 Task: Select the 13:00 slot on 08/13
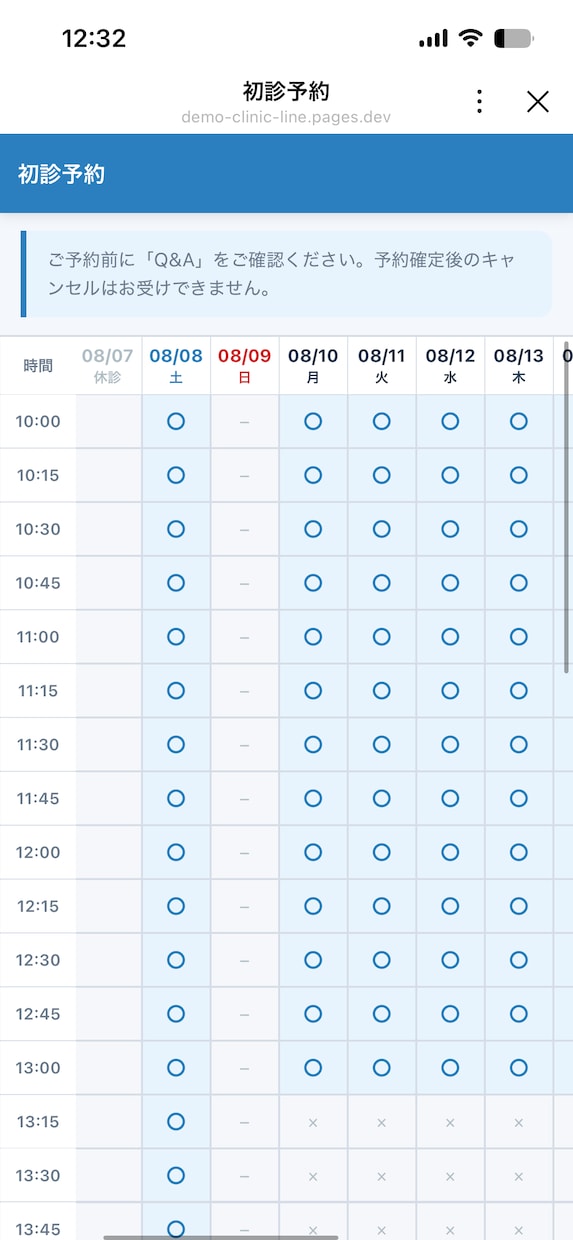point(518,1068)
